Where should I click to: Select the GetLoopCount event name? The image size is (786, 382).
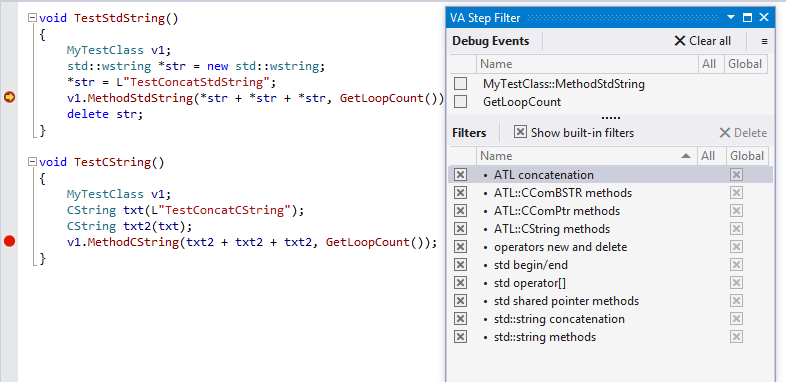click(x=522, y=102)
